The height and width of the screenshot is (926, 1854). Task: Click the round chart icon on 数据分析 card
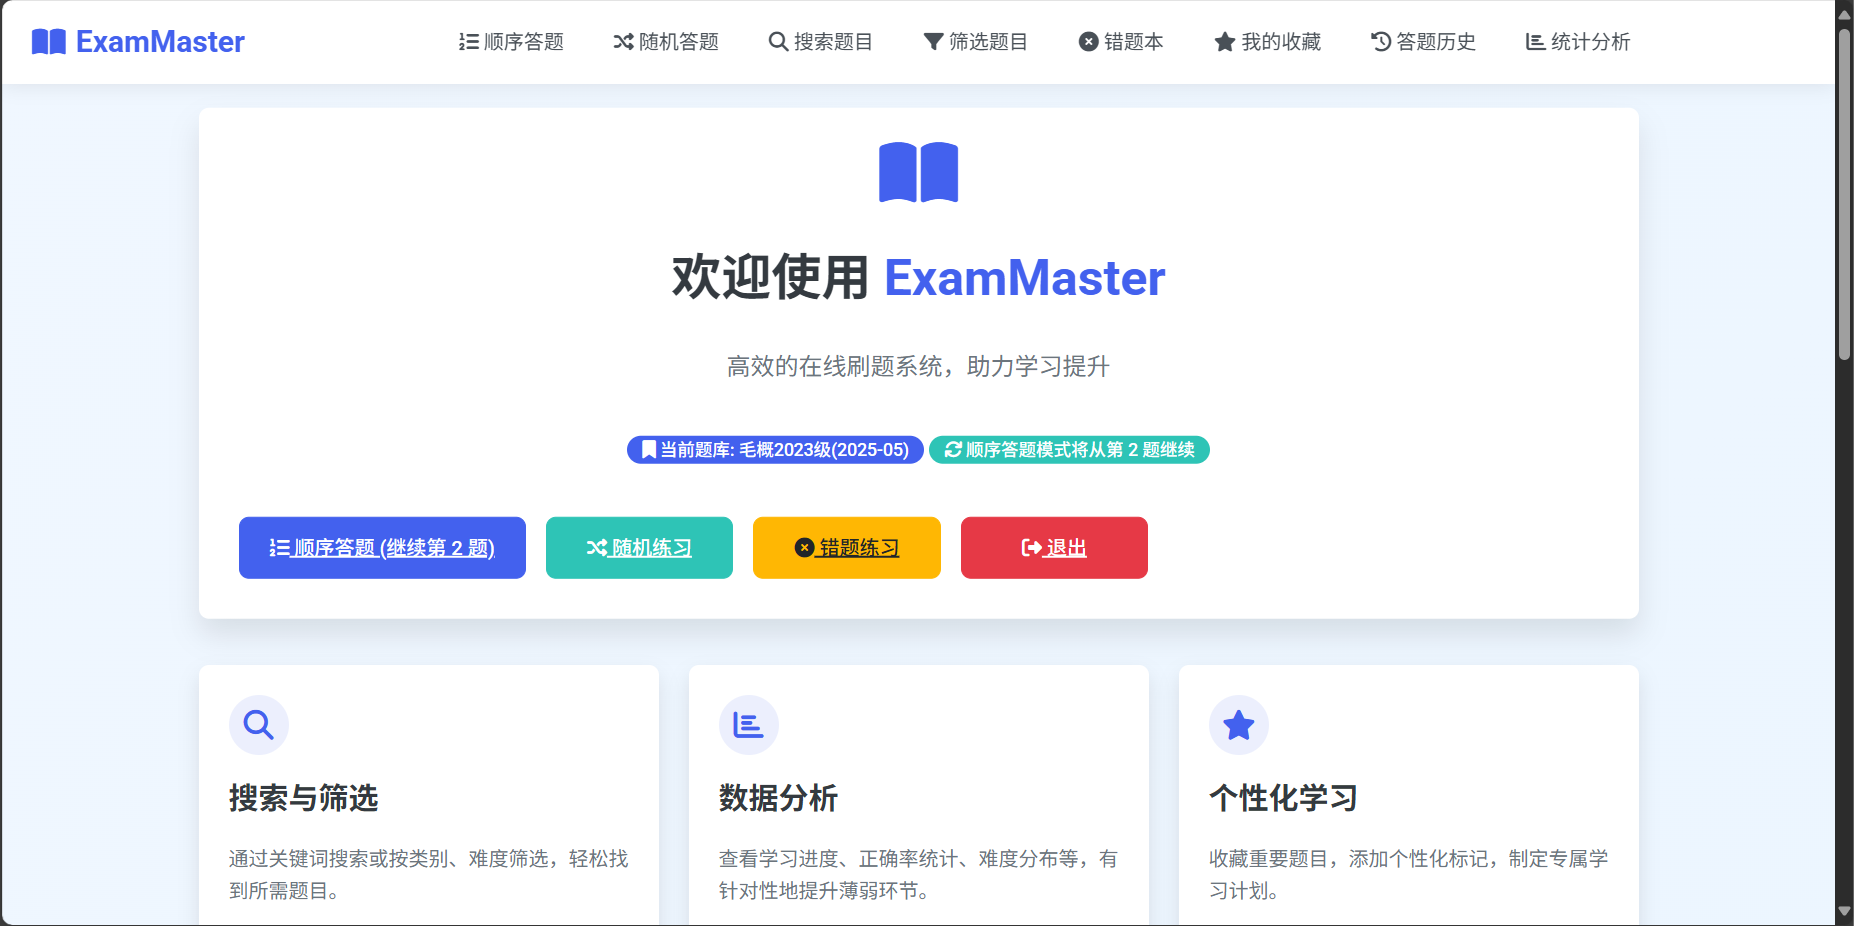[x=749, y=725]
